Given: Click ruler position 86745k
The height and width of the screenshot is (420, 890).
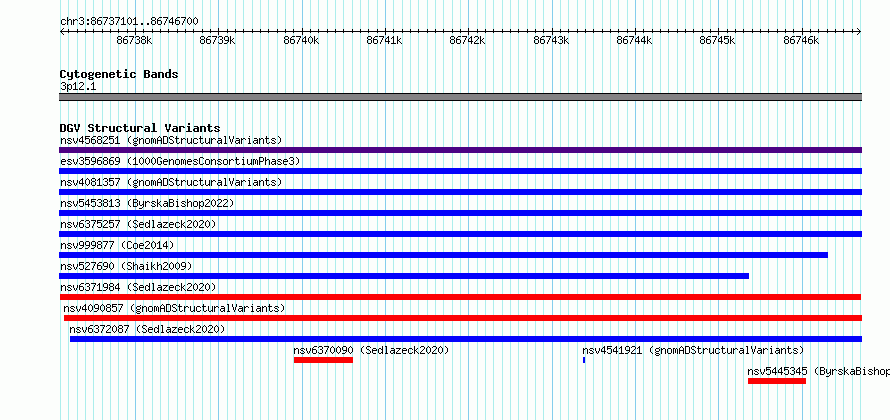Looking at the screenshot, I should click(719, 40).
